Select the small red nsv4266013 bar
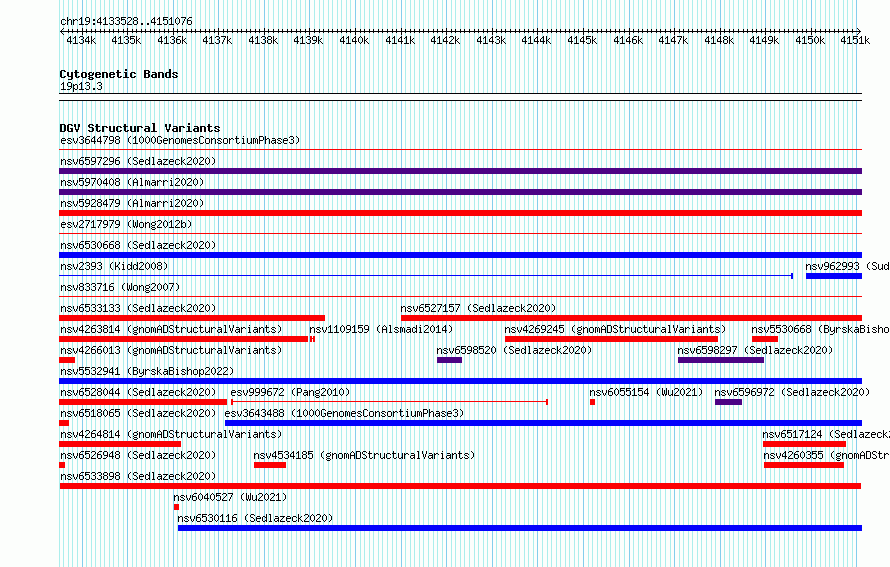The height and width of the screenshot is (567, 890). click(67, 360)
